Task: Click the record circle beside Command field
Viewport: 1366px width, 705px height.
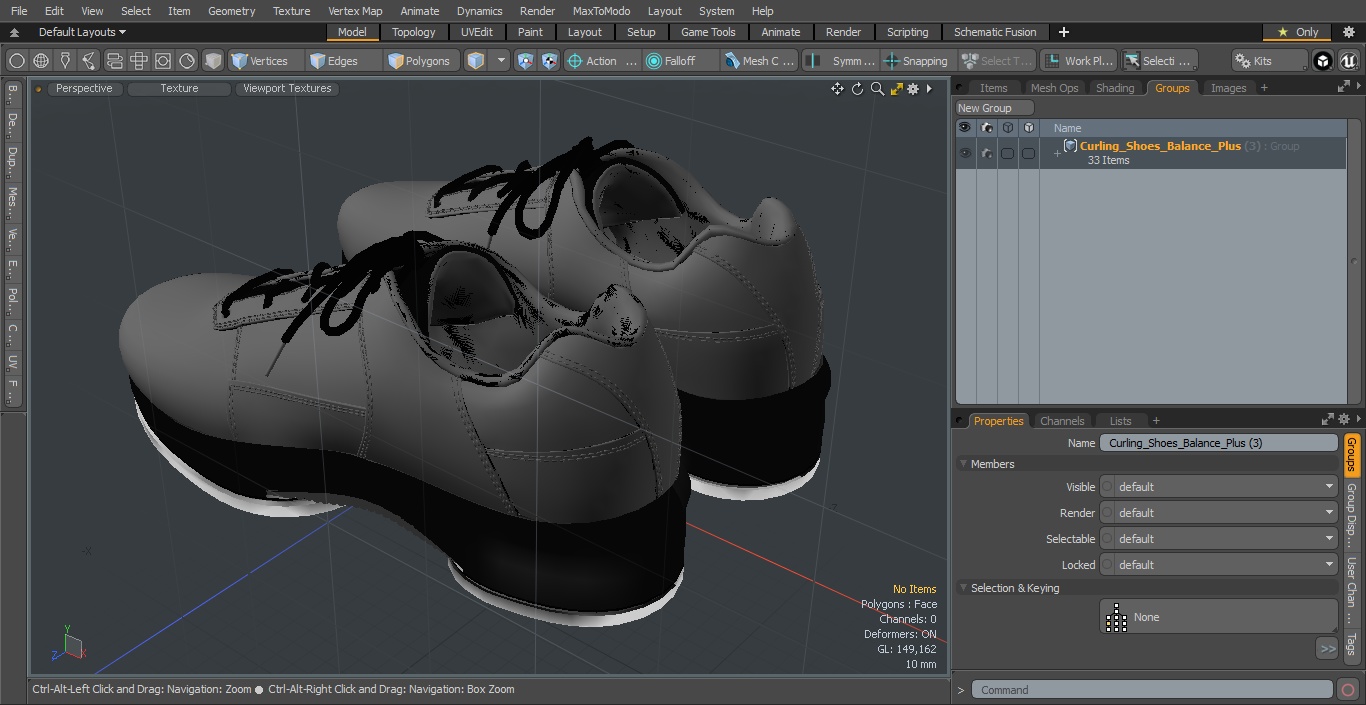Action: tap(1349, 689)
